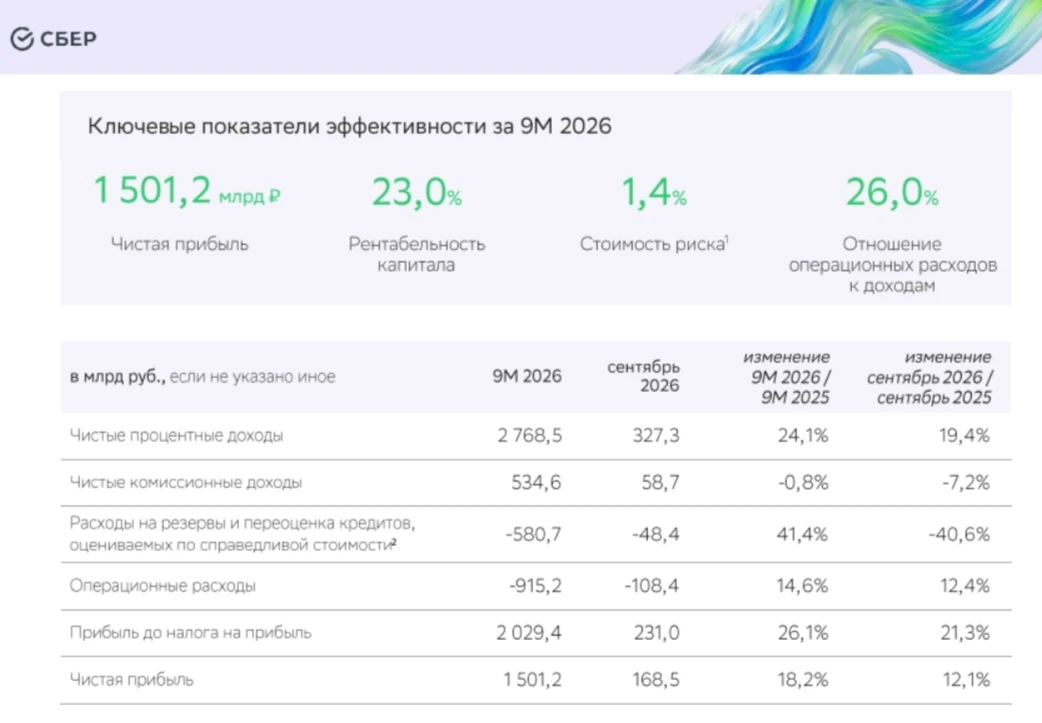Click the value -40,6%
Viewport: 1042px width, 723px height.
[959, 534]
